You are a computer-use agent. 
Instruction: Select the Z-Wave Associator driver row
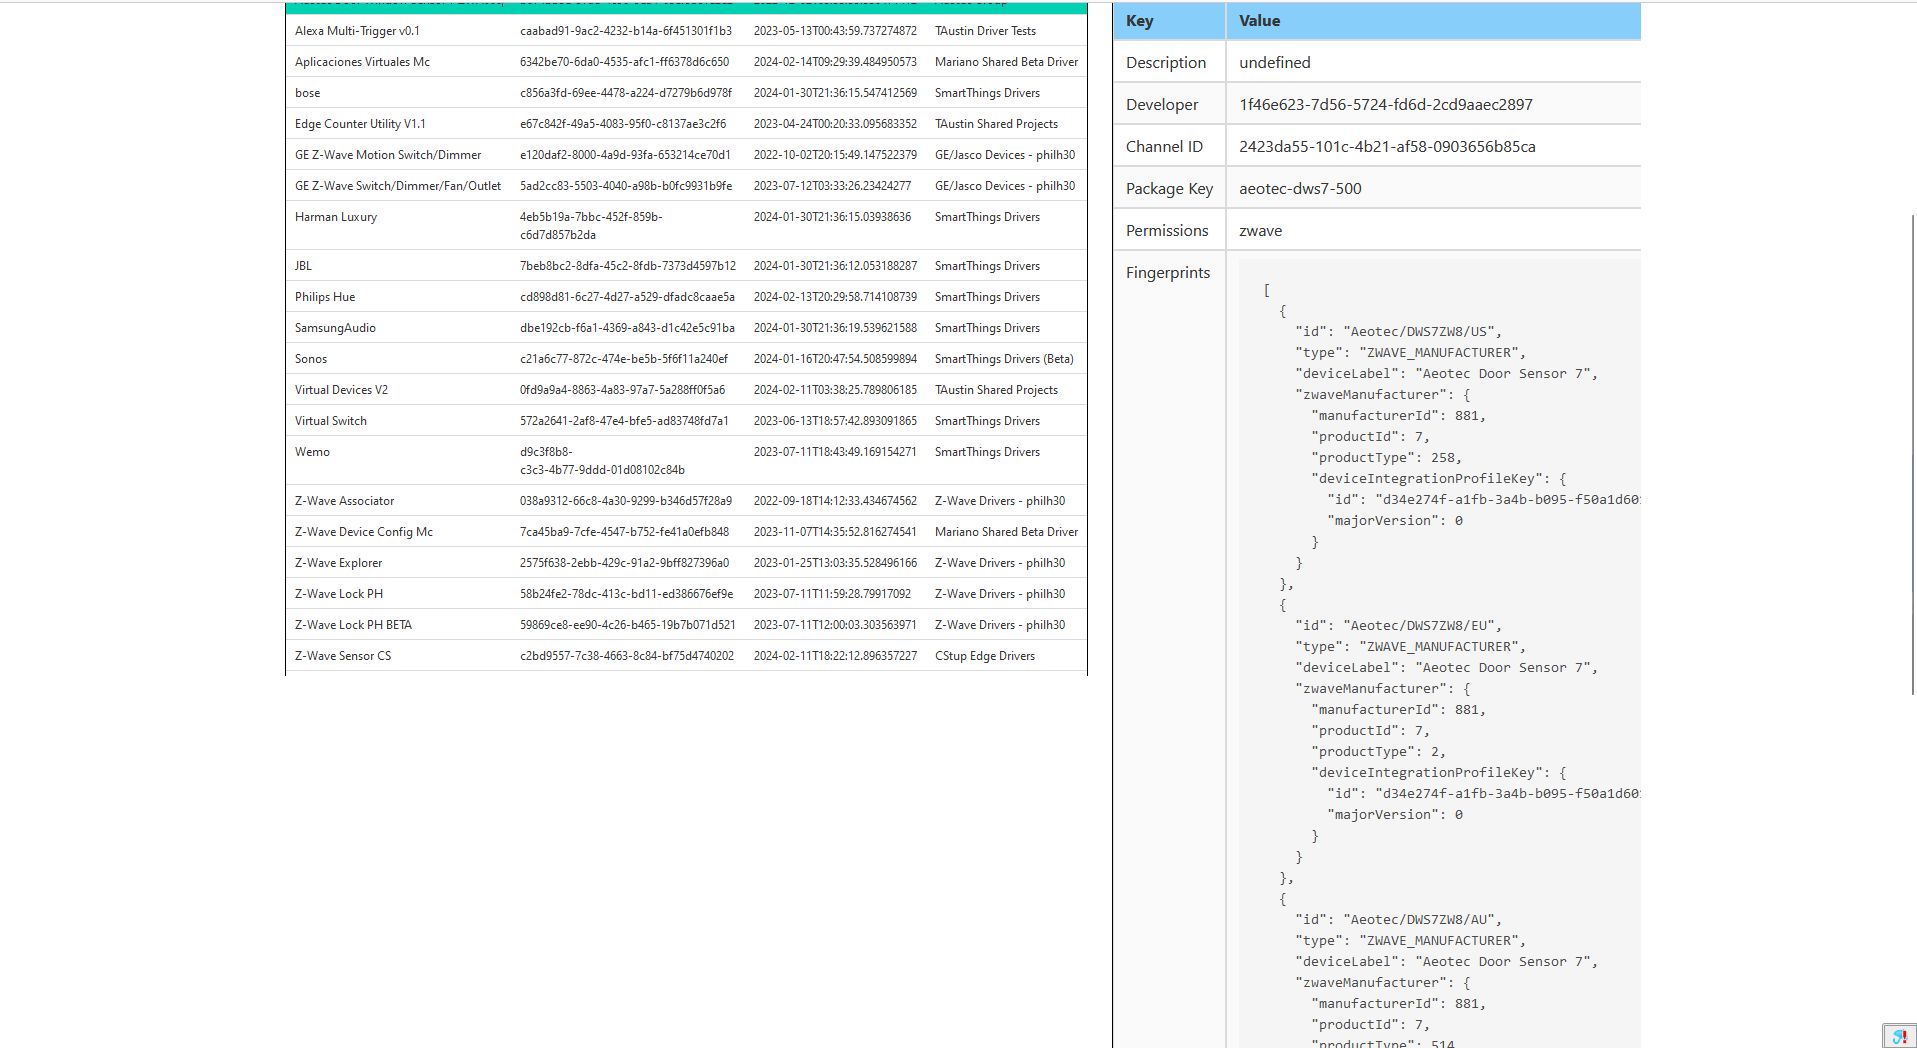point(500,500)
